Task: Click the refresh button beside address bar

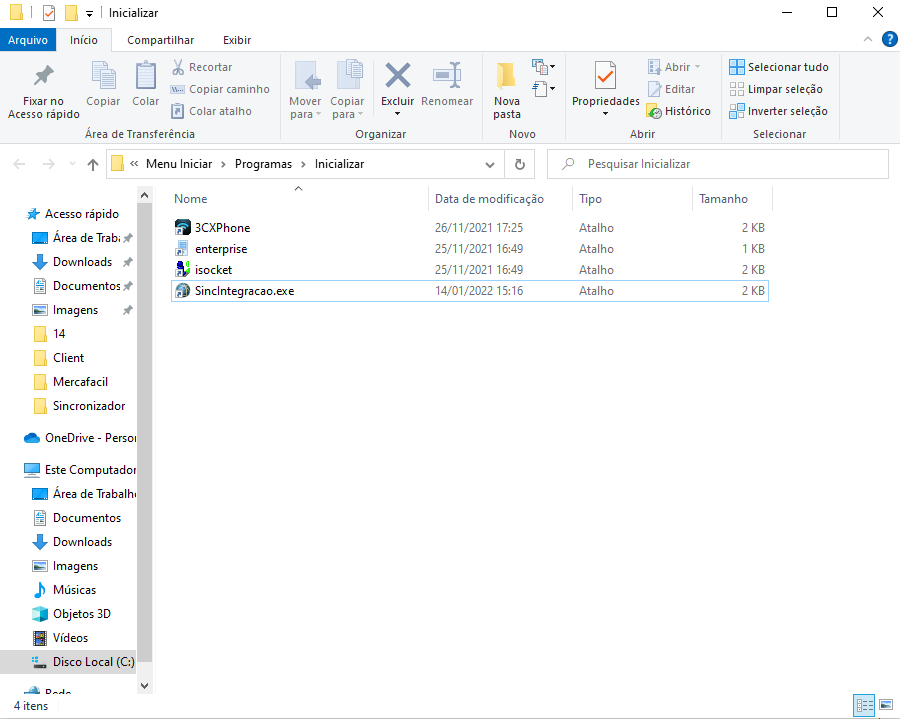Action: point(519,164)
